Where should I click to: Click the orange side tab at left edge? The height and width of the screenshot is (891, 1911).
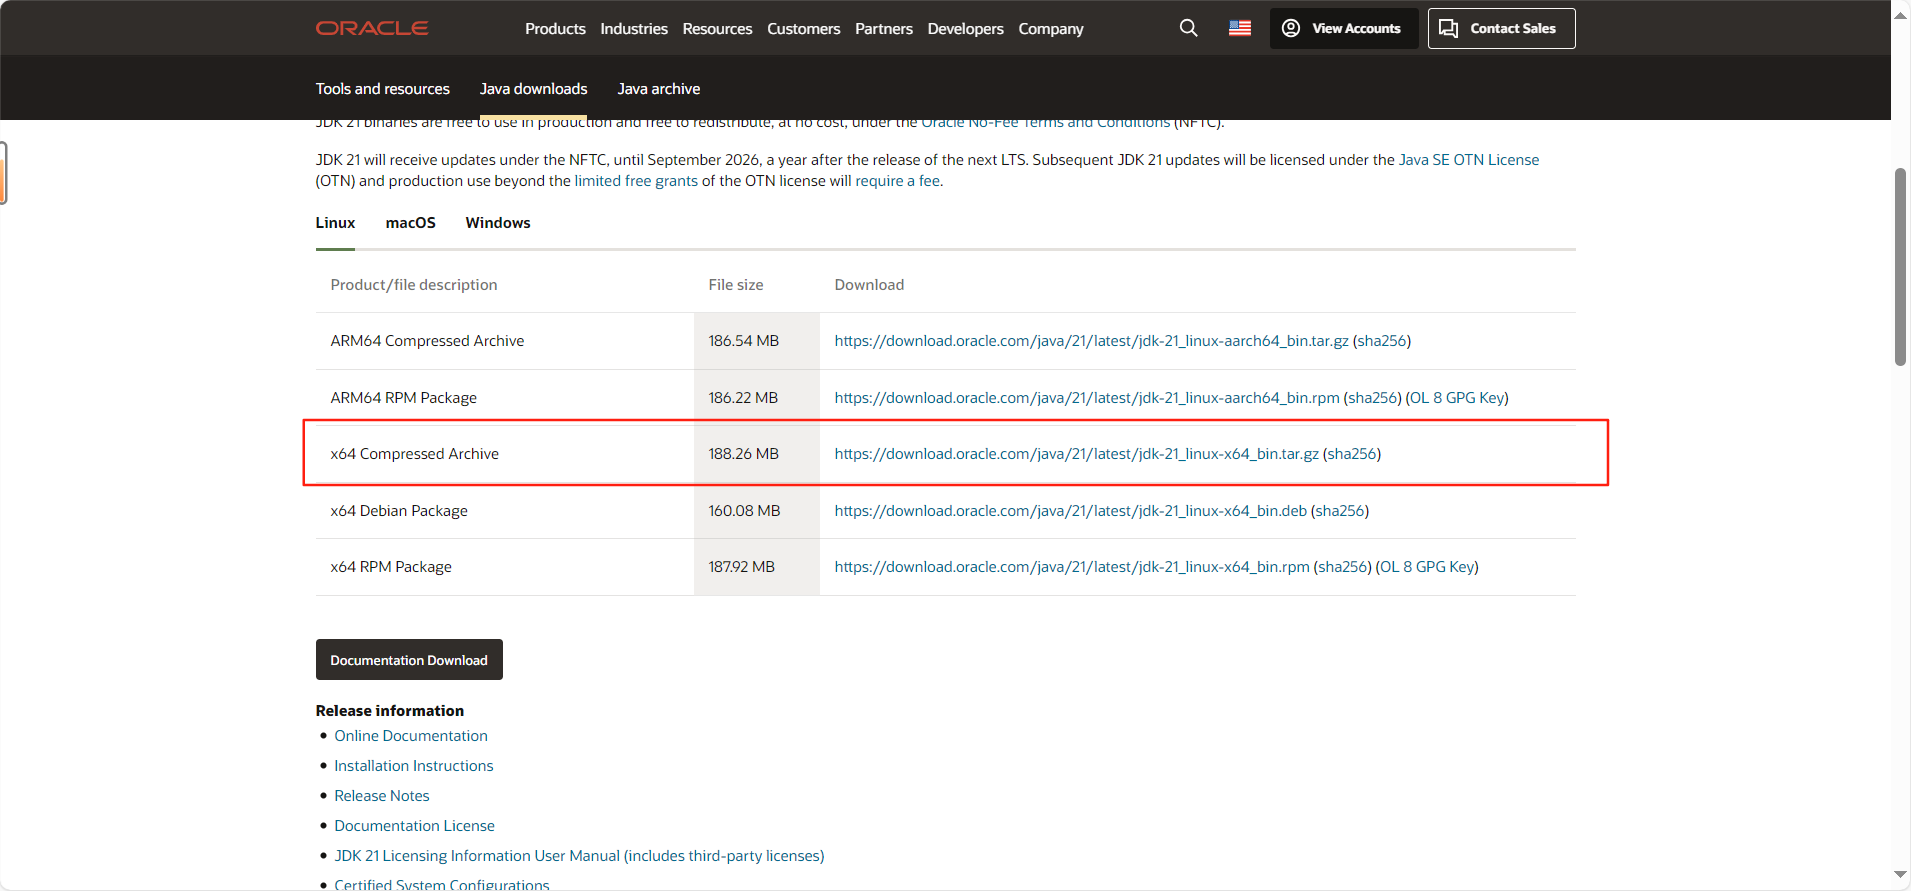tap(3, 173)
